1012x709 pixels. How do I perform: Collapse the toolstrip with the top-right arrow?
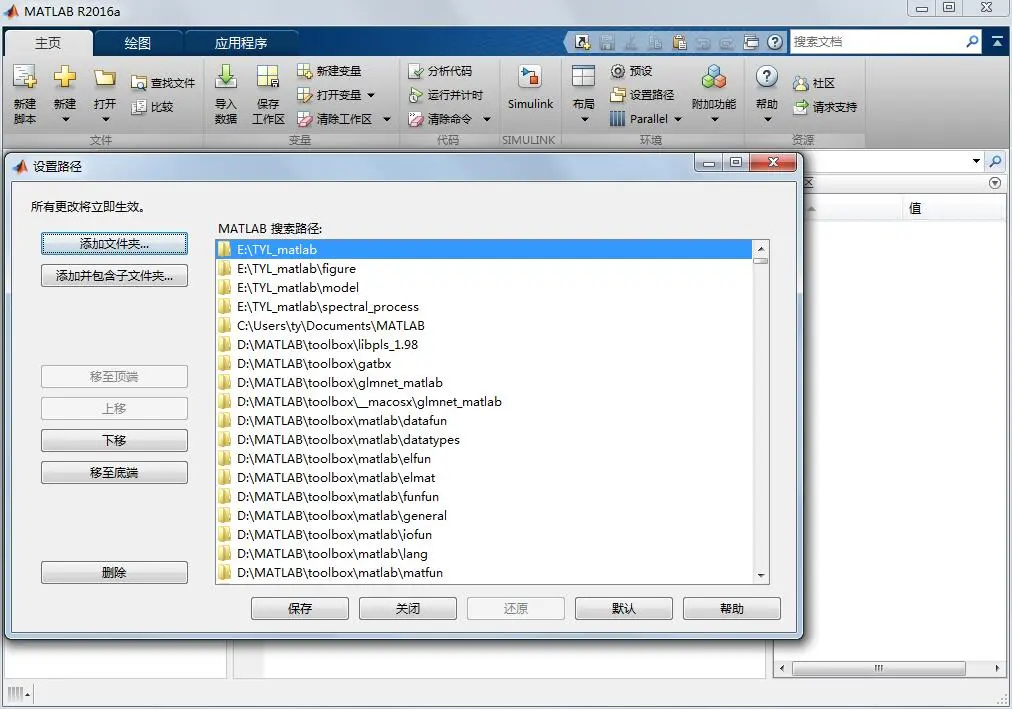pyautogui.click(x=997, y=41)
